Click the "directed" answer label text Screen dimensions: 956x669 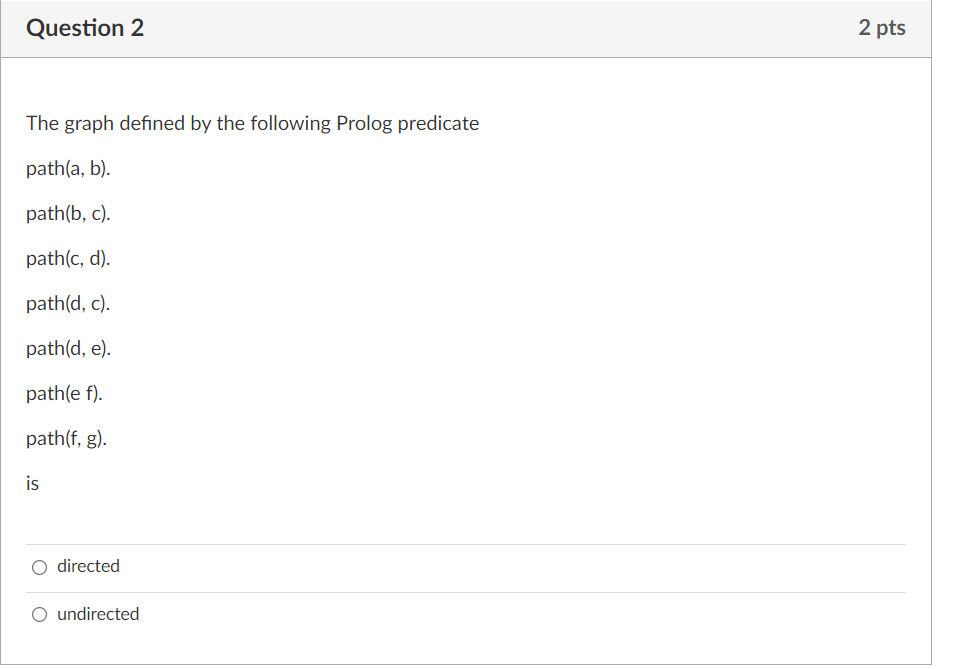click(88, 566)
